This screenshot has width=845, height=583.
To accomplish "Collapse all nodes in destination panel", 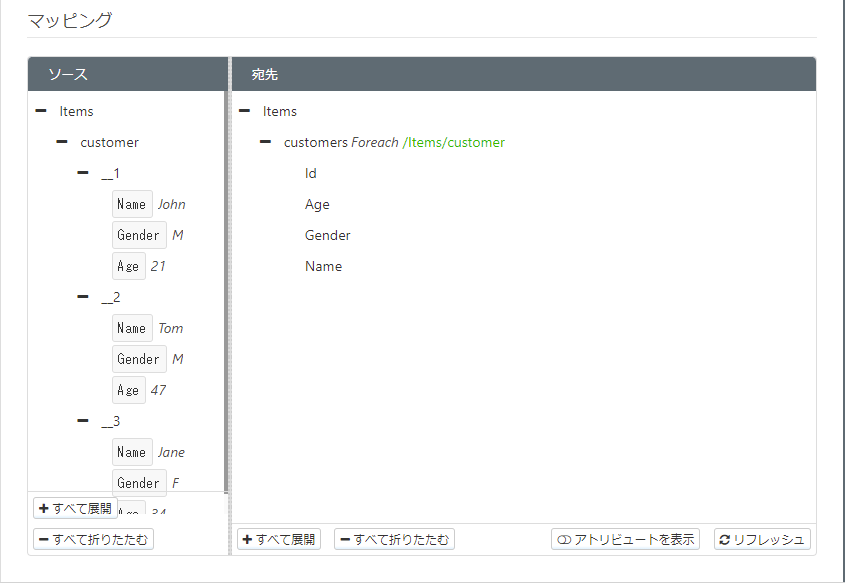I will point(394,539).
